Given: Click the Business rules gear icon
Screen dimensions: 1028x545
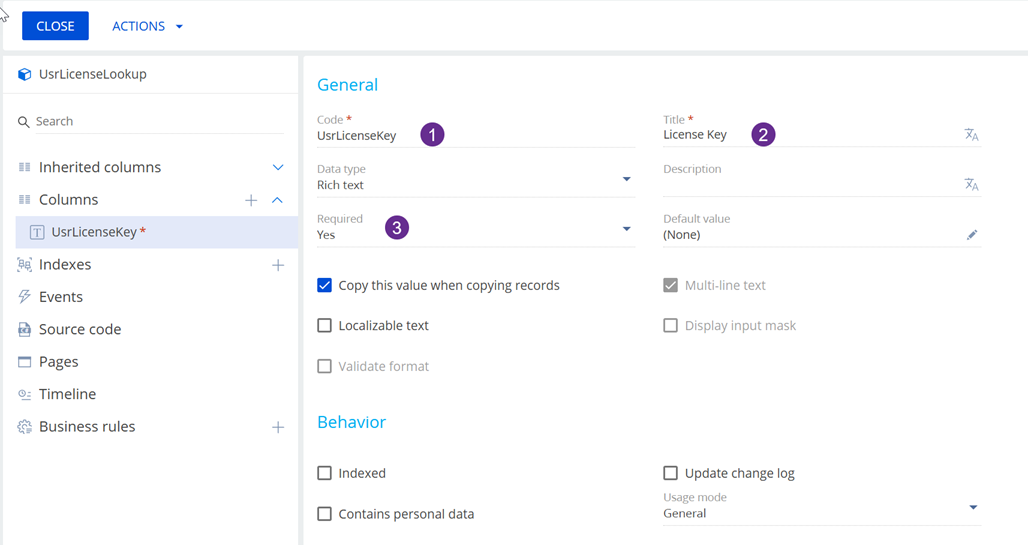Looking at the screenshot, I should click(24, 426).
